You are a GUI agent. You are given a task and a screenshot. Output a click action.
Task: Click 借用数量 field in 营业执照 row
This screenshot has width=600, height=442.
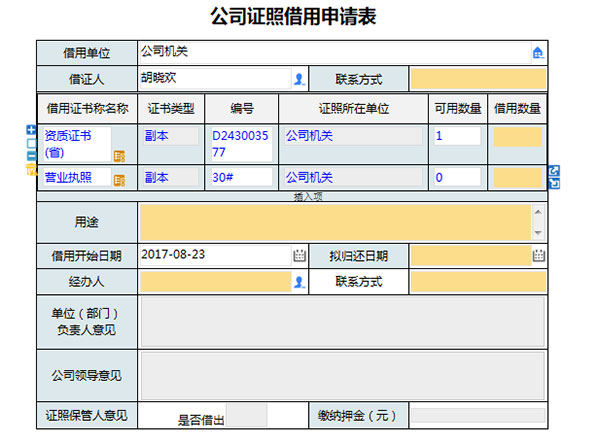517,178
